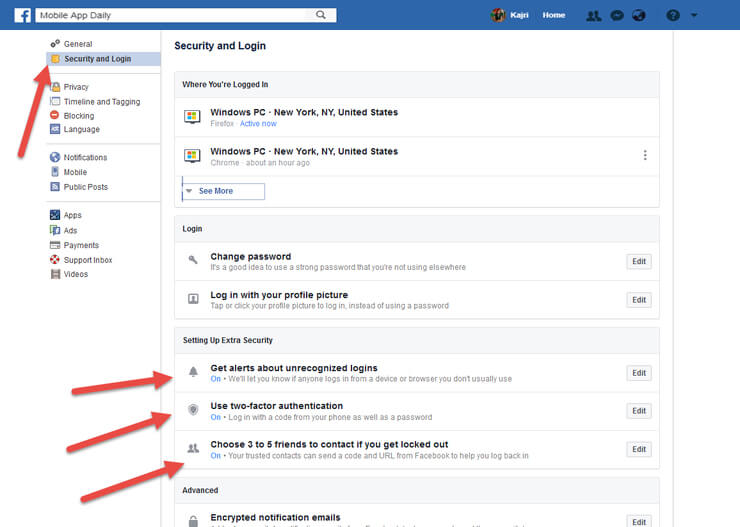This screenshot has width=740, height=527.
Task: Go to Payments settings
Action: 81,245
